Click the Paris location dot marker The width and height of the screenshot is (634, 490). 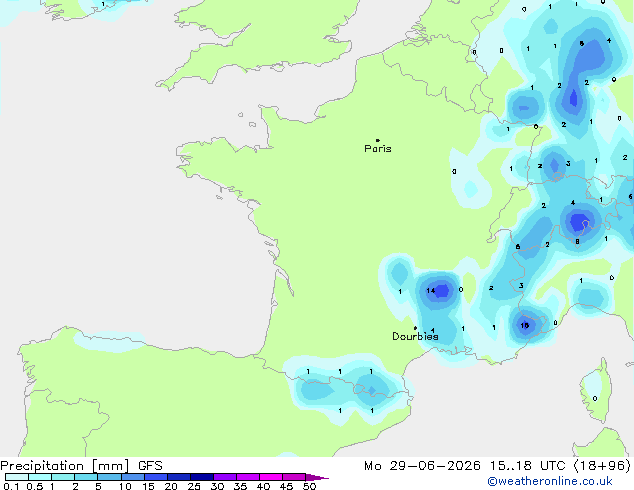pyautogui.click(x=378, y=140)
